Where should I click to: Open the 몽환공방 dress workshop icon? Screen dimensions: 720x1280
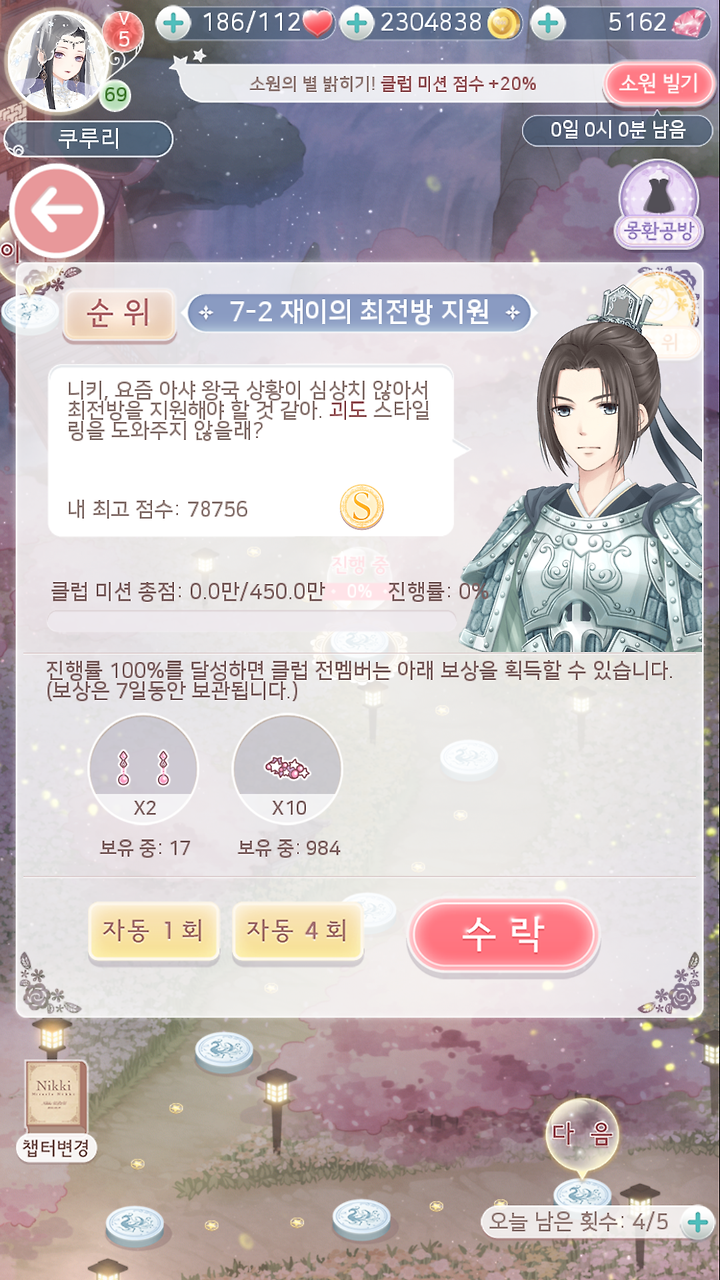(x=659, y=204)
